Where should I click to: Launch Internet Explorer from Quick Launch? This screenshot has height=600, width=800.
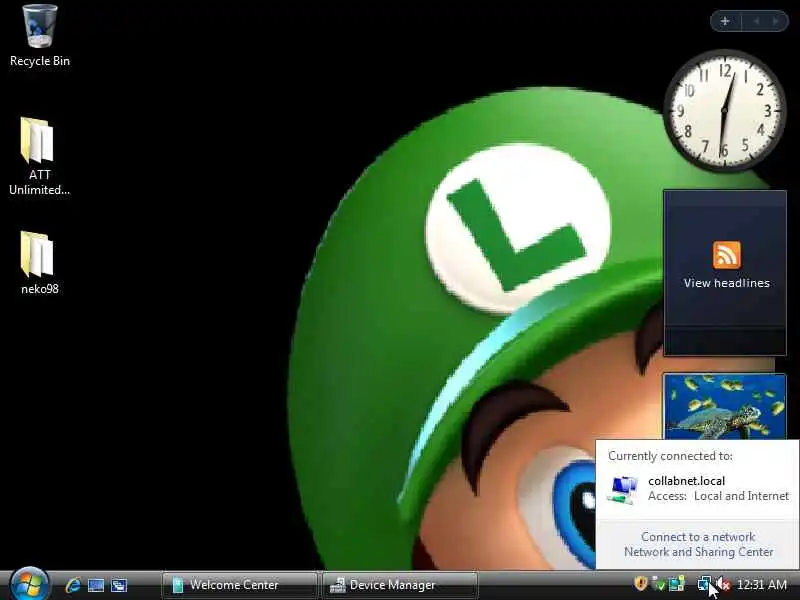pos(72,585)
